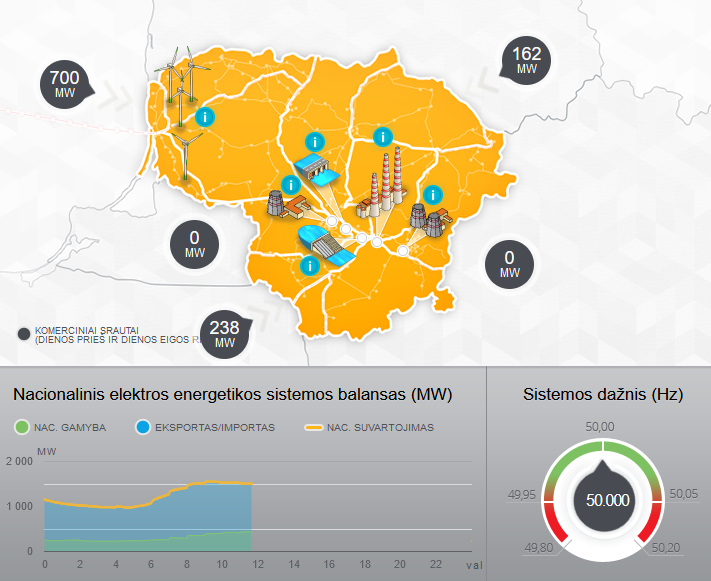The image size is (711, 581).
Task: Open info icon above the three-chimney power plant
Action: click(380, 137)
